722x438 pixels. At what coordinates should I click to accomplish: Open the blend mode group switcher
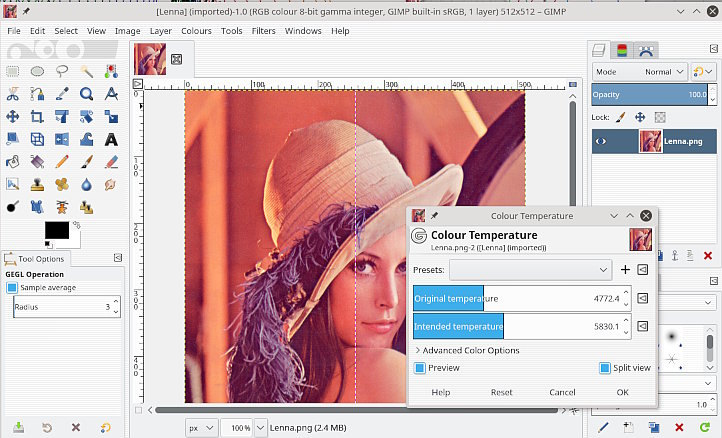click(703, 72)
